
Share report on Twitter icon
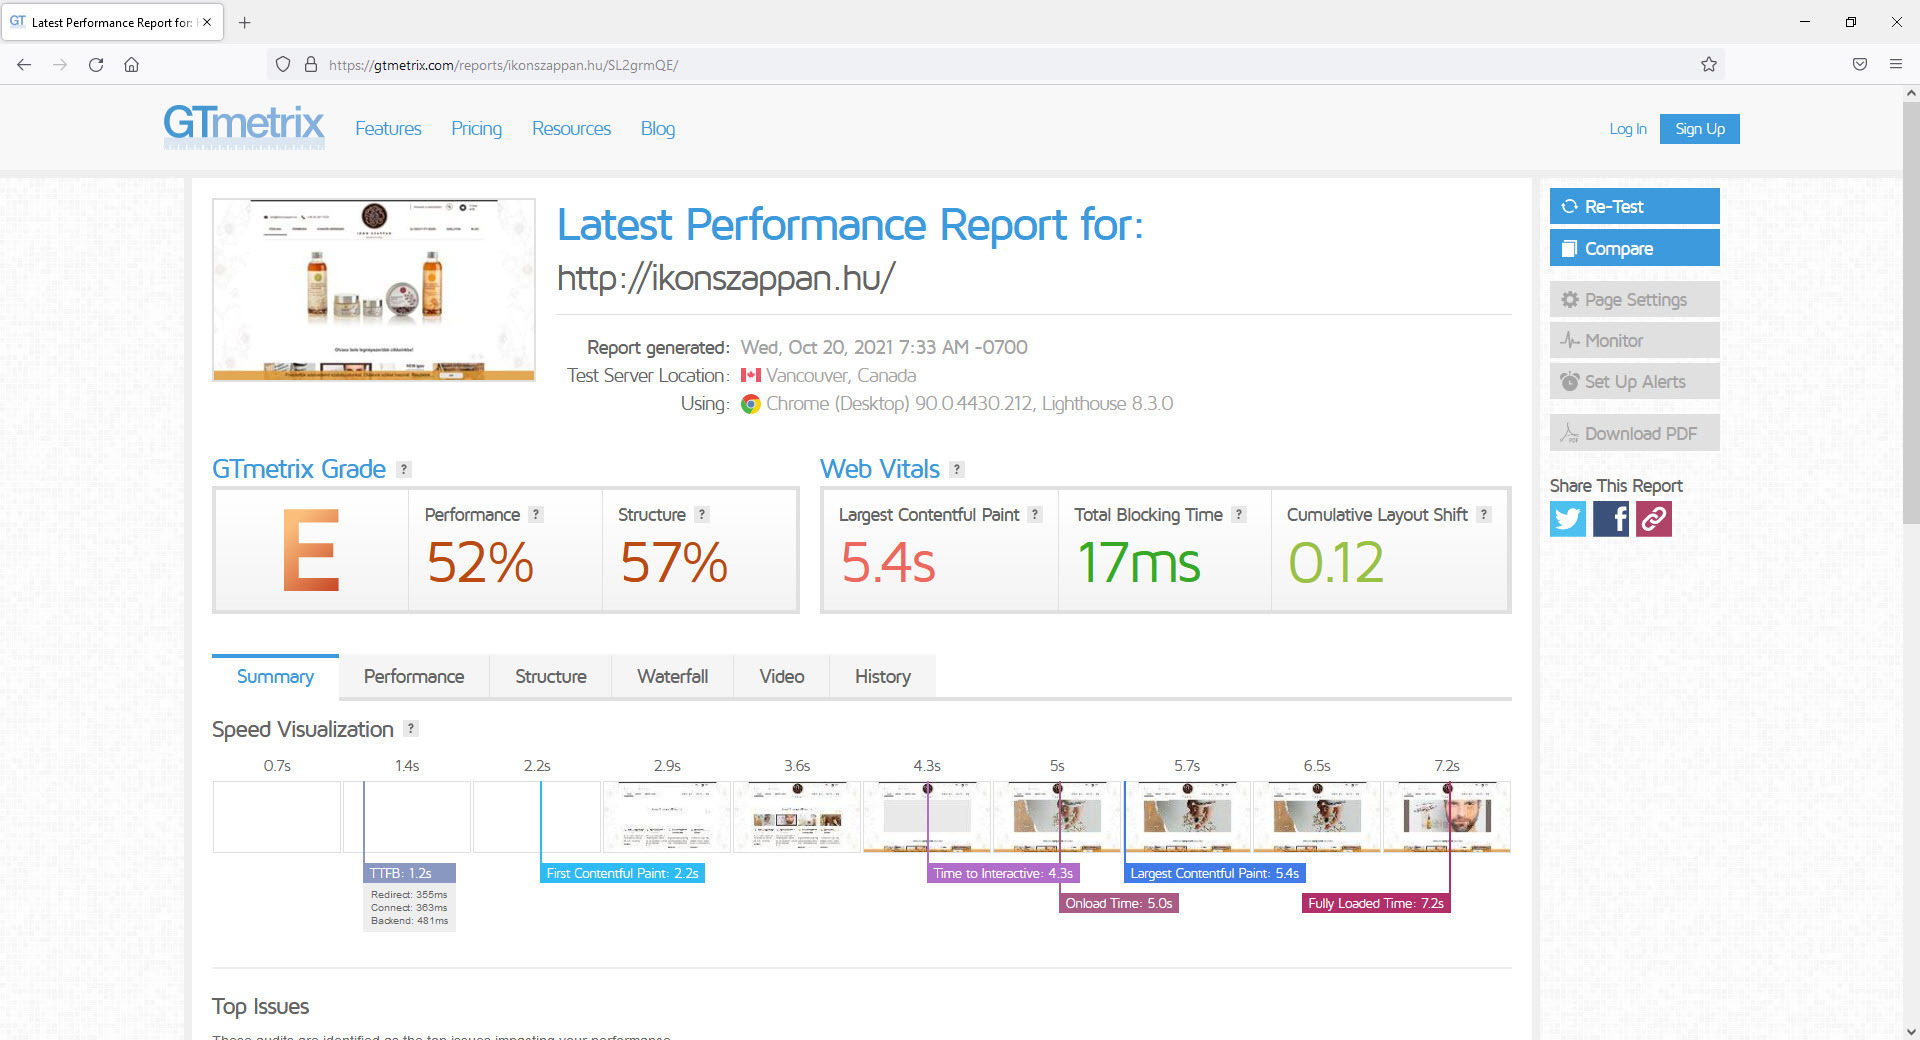click(1567, 519)
